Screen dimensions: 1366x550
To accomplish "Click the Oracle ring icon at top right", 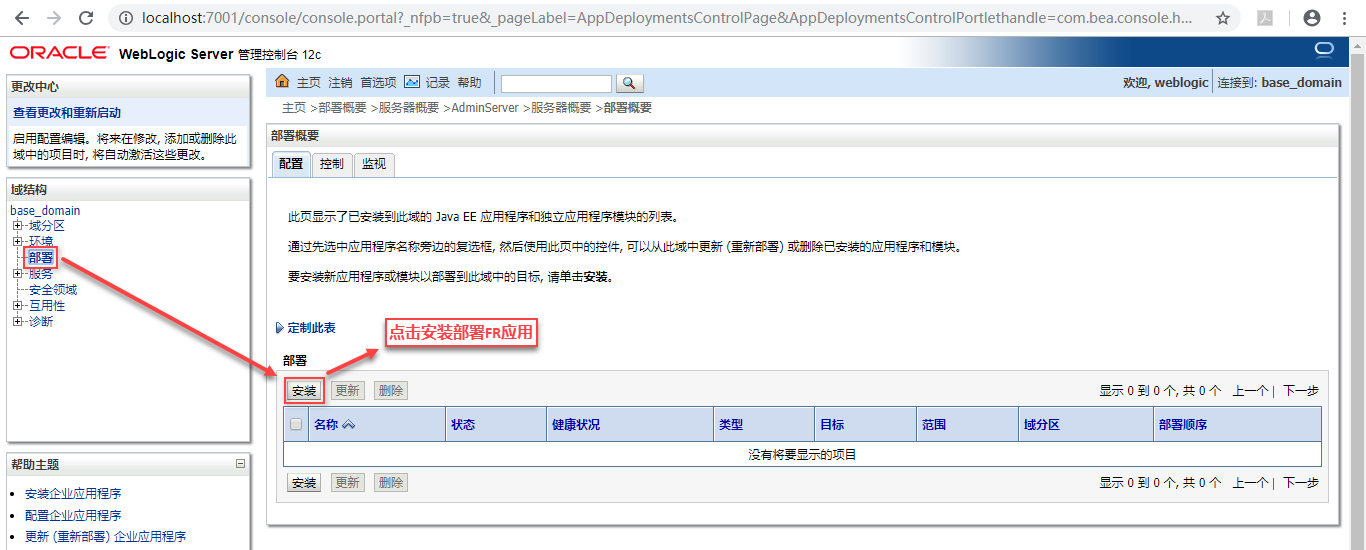I will (x=1324, y=49).
